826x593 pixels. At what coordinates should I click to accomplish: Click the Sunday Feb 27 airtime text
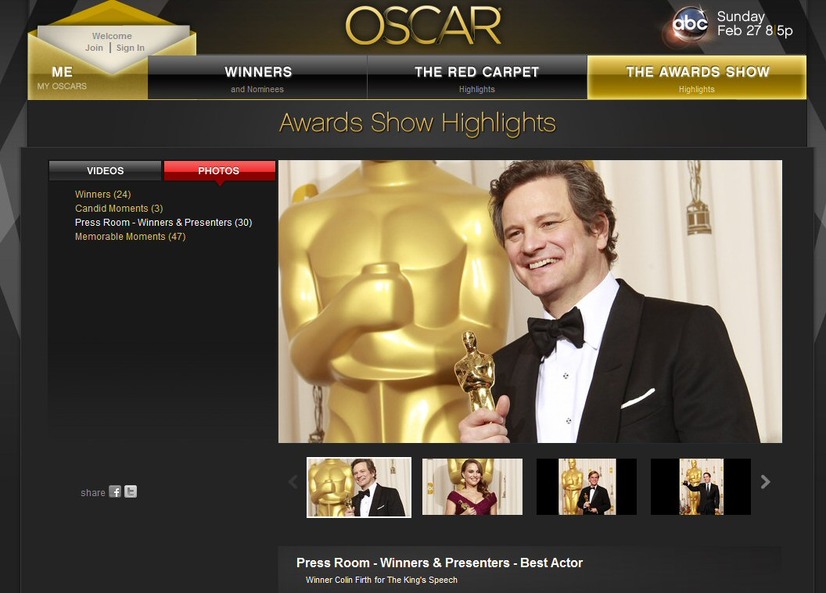754,24
